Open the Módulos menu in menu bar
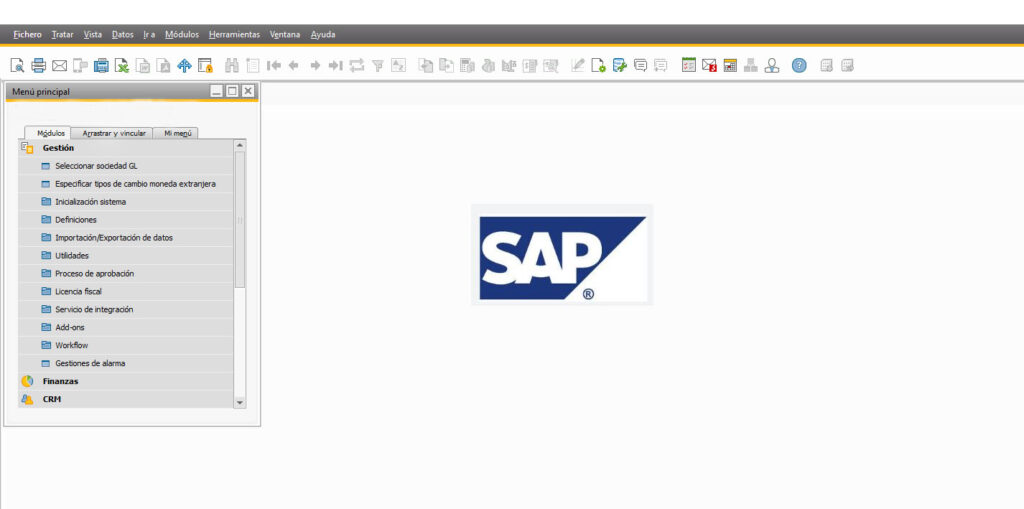Viewport: 1024px width, 509px height. coord(182,35)
